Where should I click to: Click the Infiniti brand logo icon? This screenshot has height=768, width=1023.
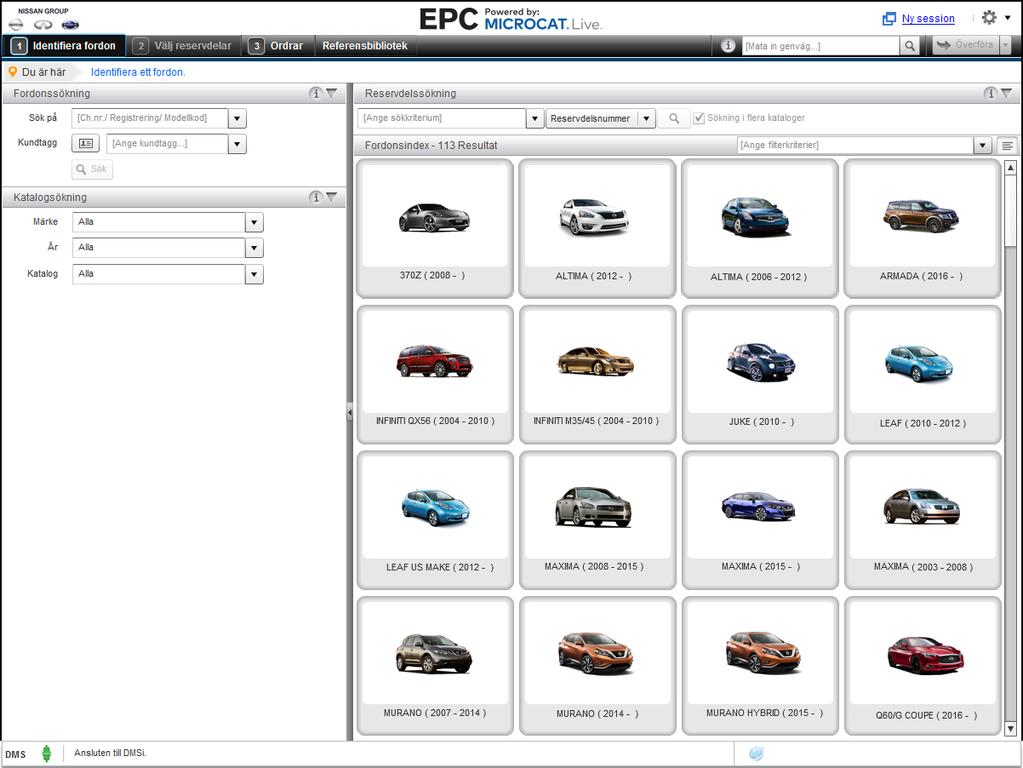(x=43, y=25)
